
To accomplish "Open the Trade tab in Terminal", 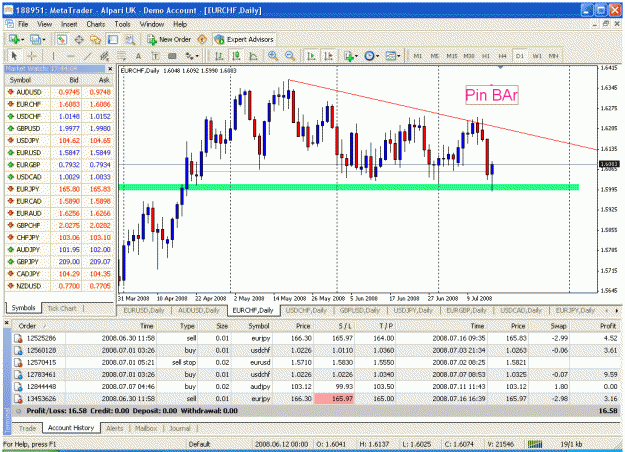I will [x=28, y=428].
